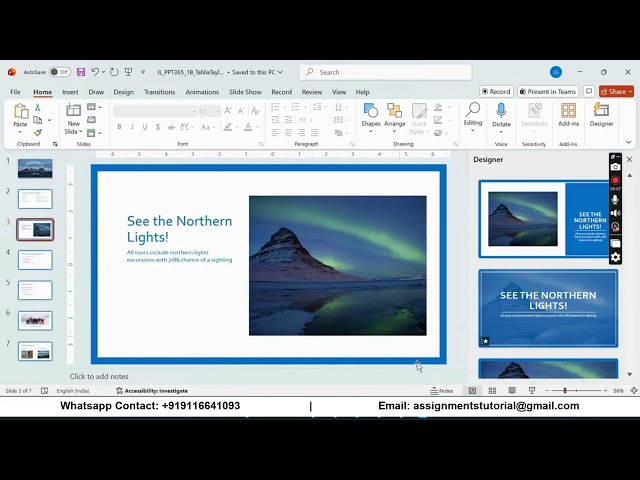This screenshot has height=480, width=640.
Task: Click Slide Show view status icon
Action: [532, 391]
